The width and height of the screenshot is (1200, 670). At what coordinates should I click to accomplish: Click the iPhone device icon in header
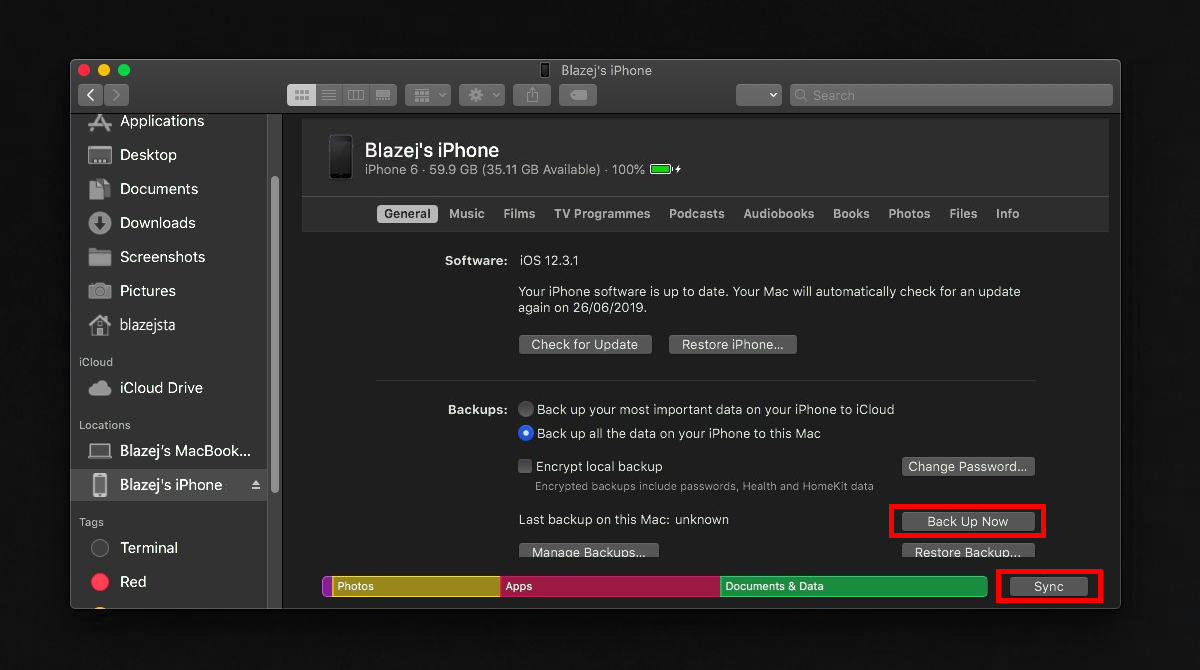click(340, 158)
